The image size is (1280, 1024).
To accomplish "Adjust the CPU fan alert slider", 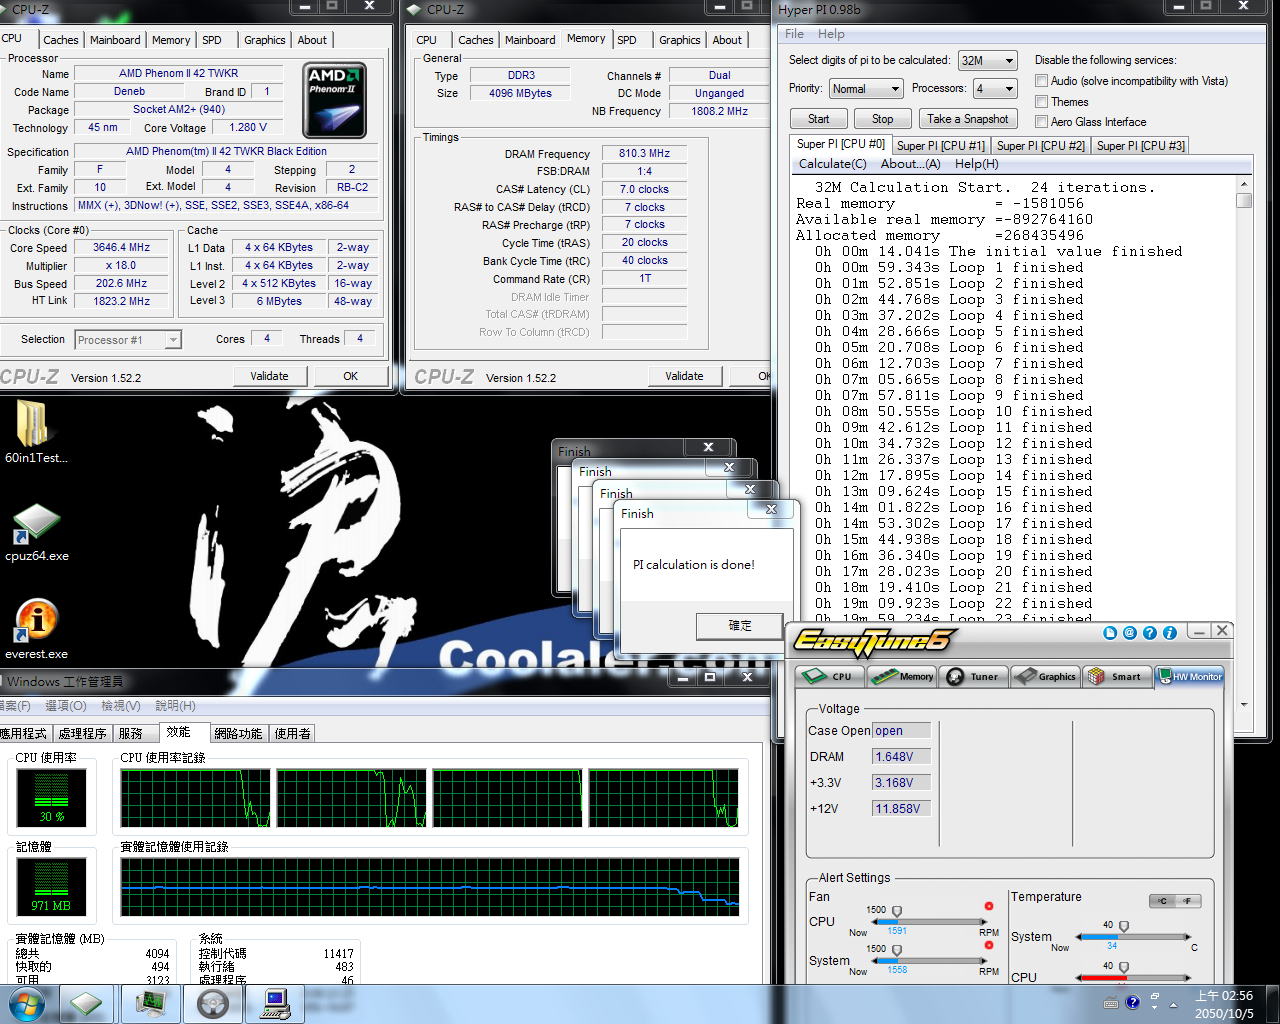I will (x=897, y=912).
